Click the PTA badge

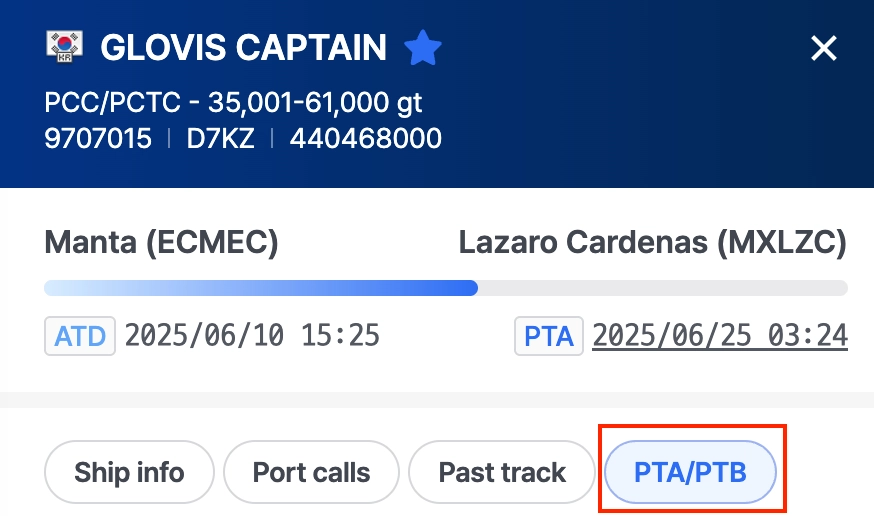click(x=549, y=336)
